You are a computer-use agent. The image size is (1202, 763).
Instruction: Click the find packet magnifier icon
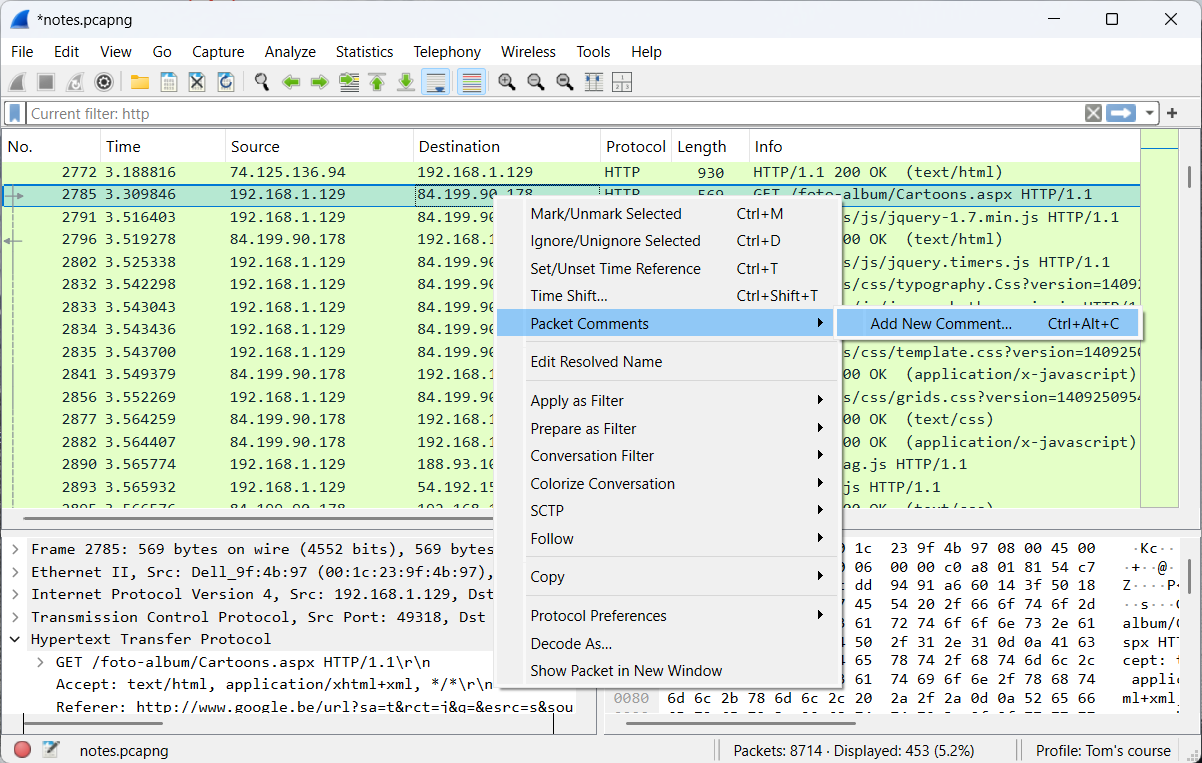(x=262, y=82)
